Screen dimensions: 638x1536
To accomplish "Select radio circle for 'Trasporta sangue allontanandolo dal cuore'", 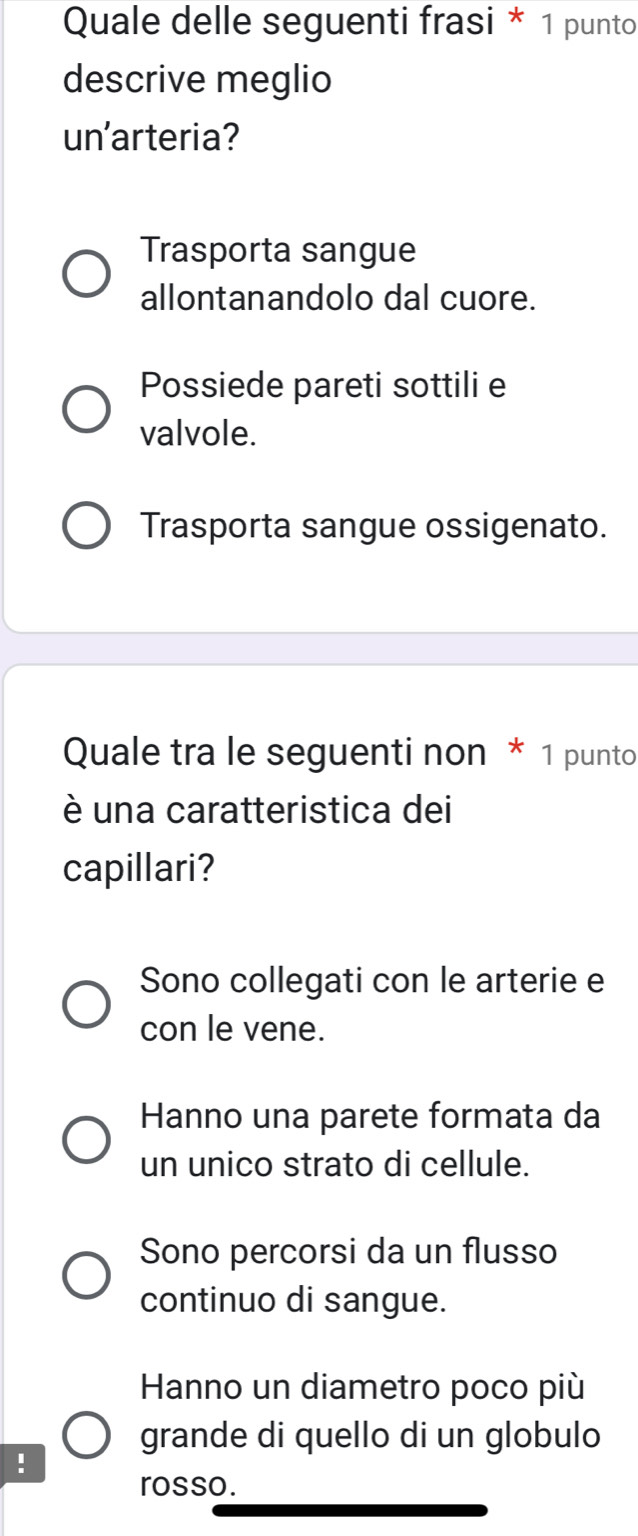I will click(x=87, y=274).
